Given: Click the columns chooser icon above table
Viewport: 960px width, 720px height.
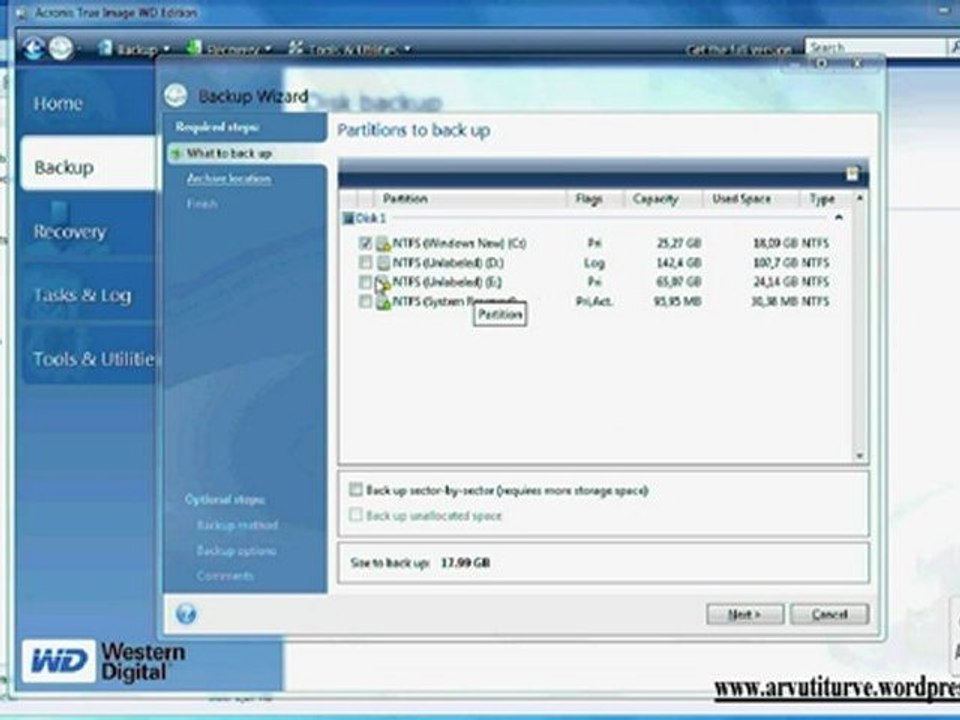Looking at the screenshot, I should pyautogui.click(x=852, y=174).
